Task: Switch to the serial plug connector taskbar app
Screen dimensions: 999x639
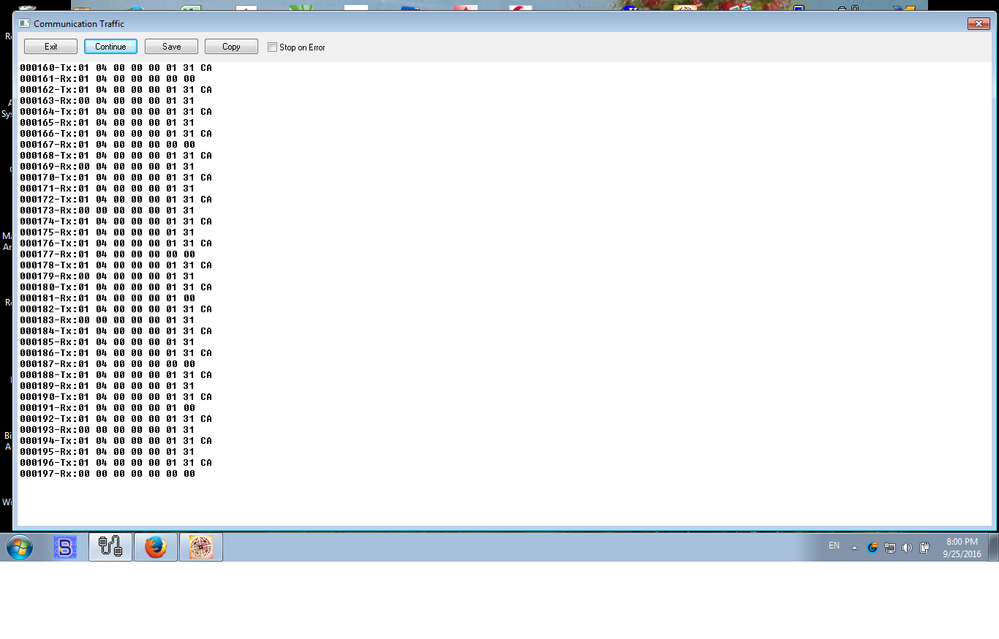Action: coord(110,547)
